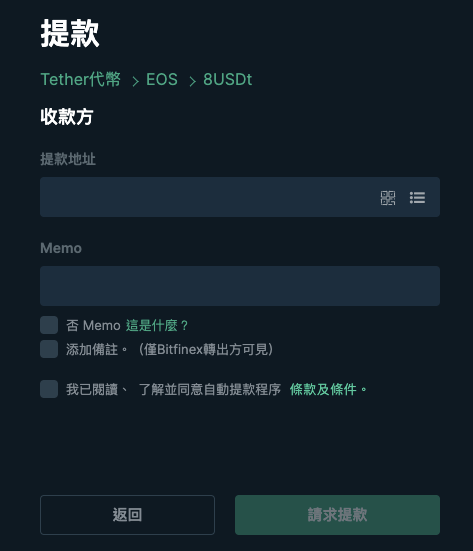473x551 pixels.
Task: Select the 8USDt breadcrumb item
Action: click(227, 79)
